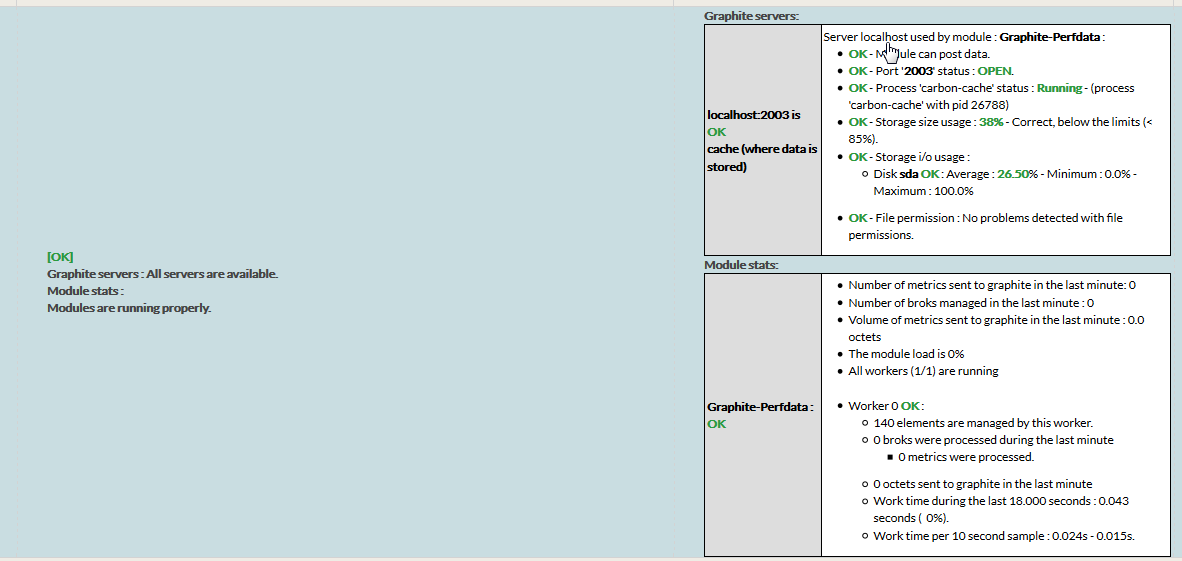The height and width of the screenshot is (561, 1182).
Task: Click '140 elements are managed by this worker' line
Action: click(983, 423)
